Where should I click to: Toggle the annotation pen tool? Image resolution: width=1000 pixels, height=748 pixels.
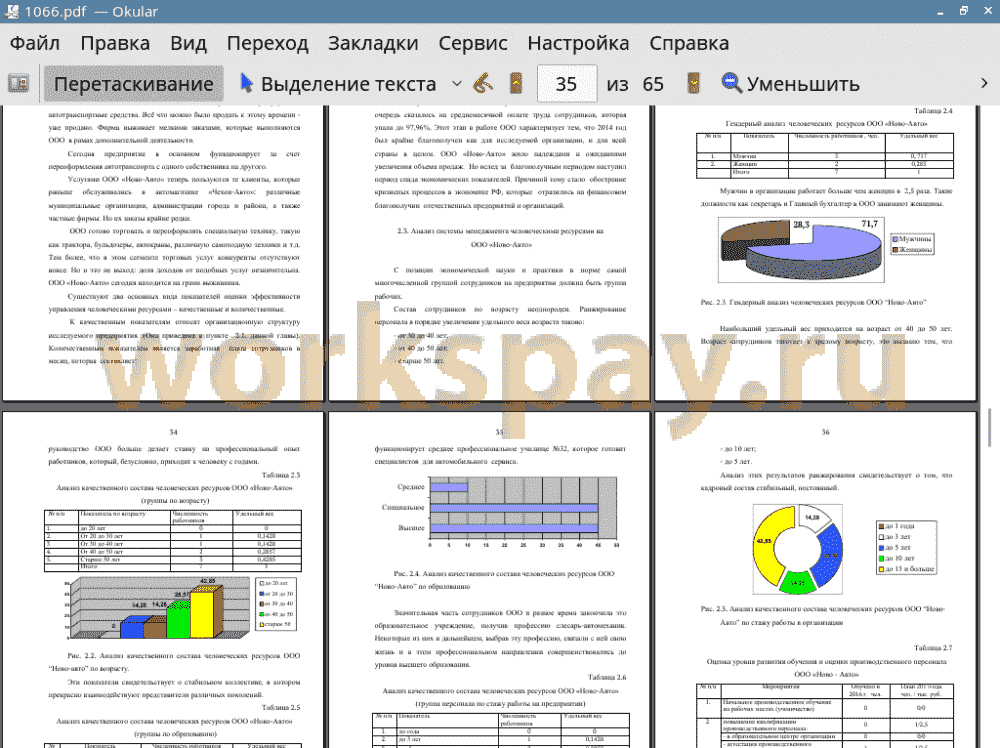[483, 84]
